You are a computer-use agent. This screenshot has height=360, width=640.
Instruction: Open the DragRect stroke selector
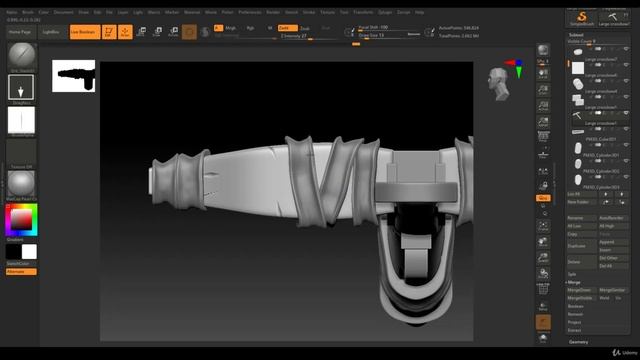(x=21, y=87)
